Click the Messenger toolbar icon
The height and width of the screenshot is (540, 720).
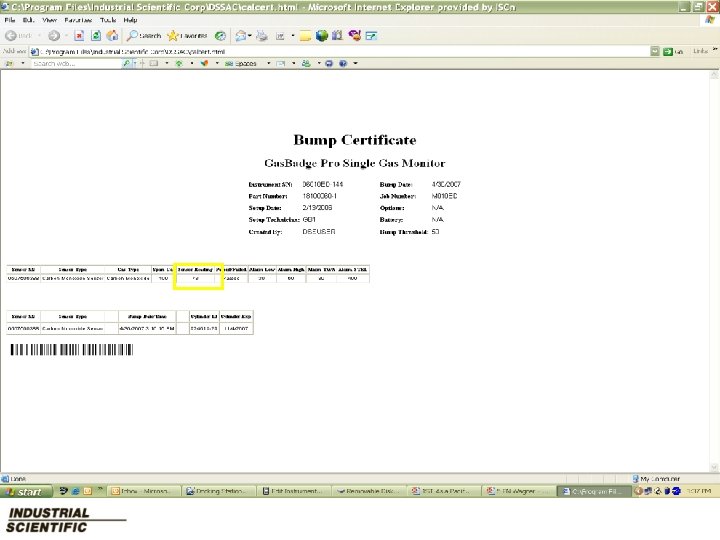(354, 35)
